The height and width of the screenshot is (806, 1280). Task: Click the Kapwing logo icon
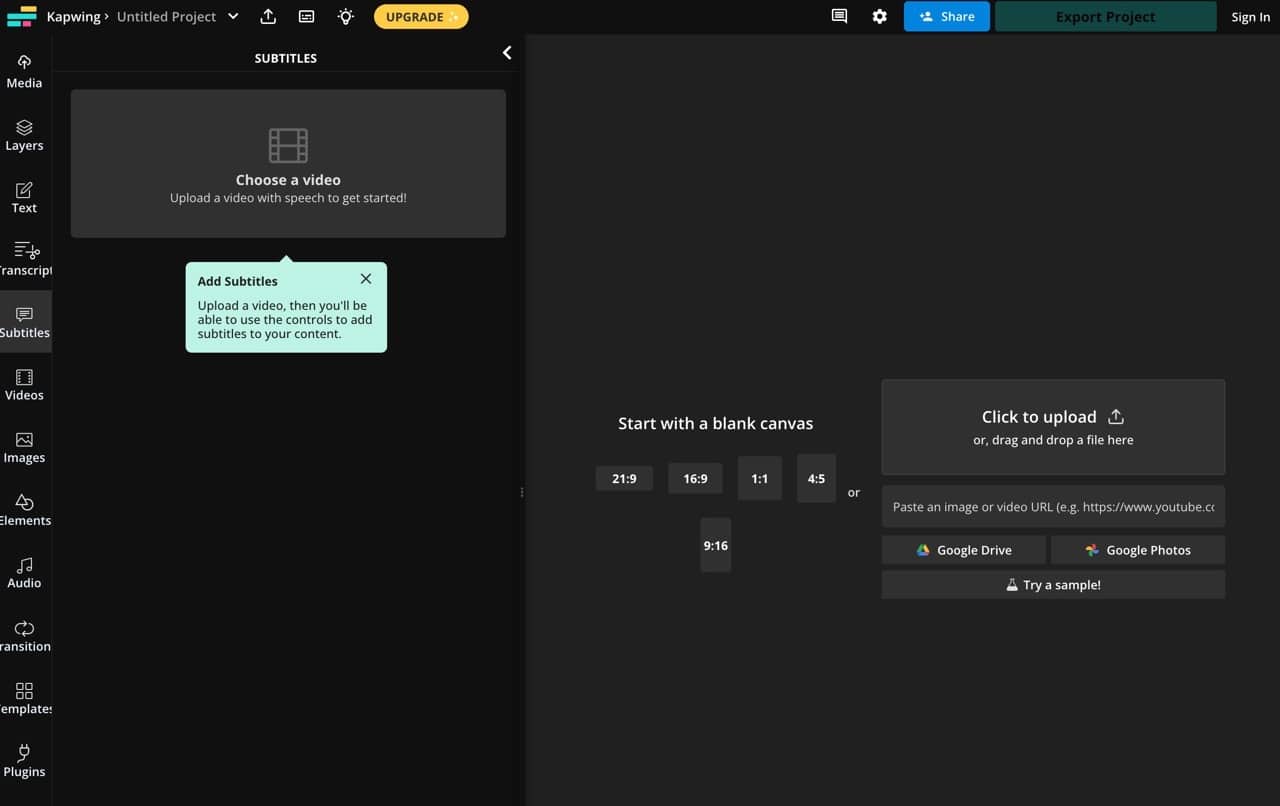point(21,16)
